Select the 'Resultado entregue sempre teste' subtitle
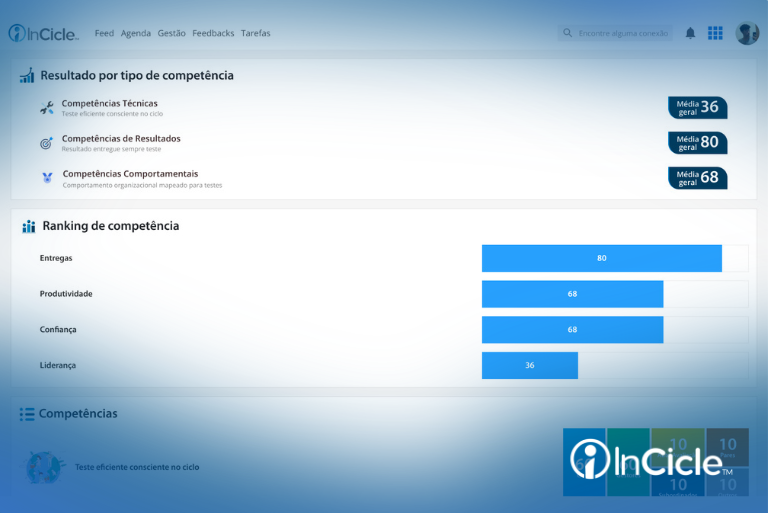The height and width of the screenshot is (513, 768). (x=111, y=149)
